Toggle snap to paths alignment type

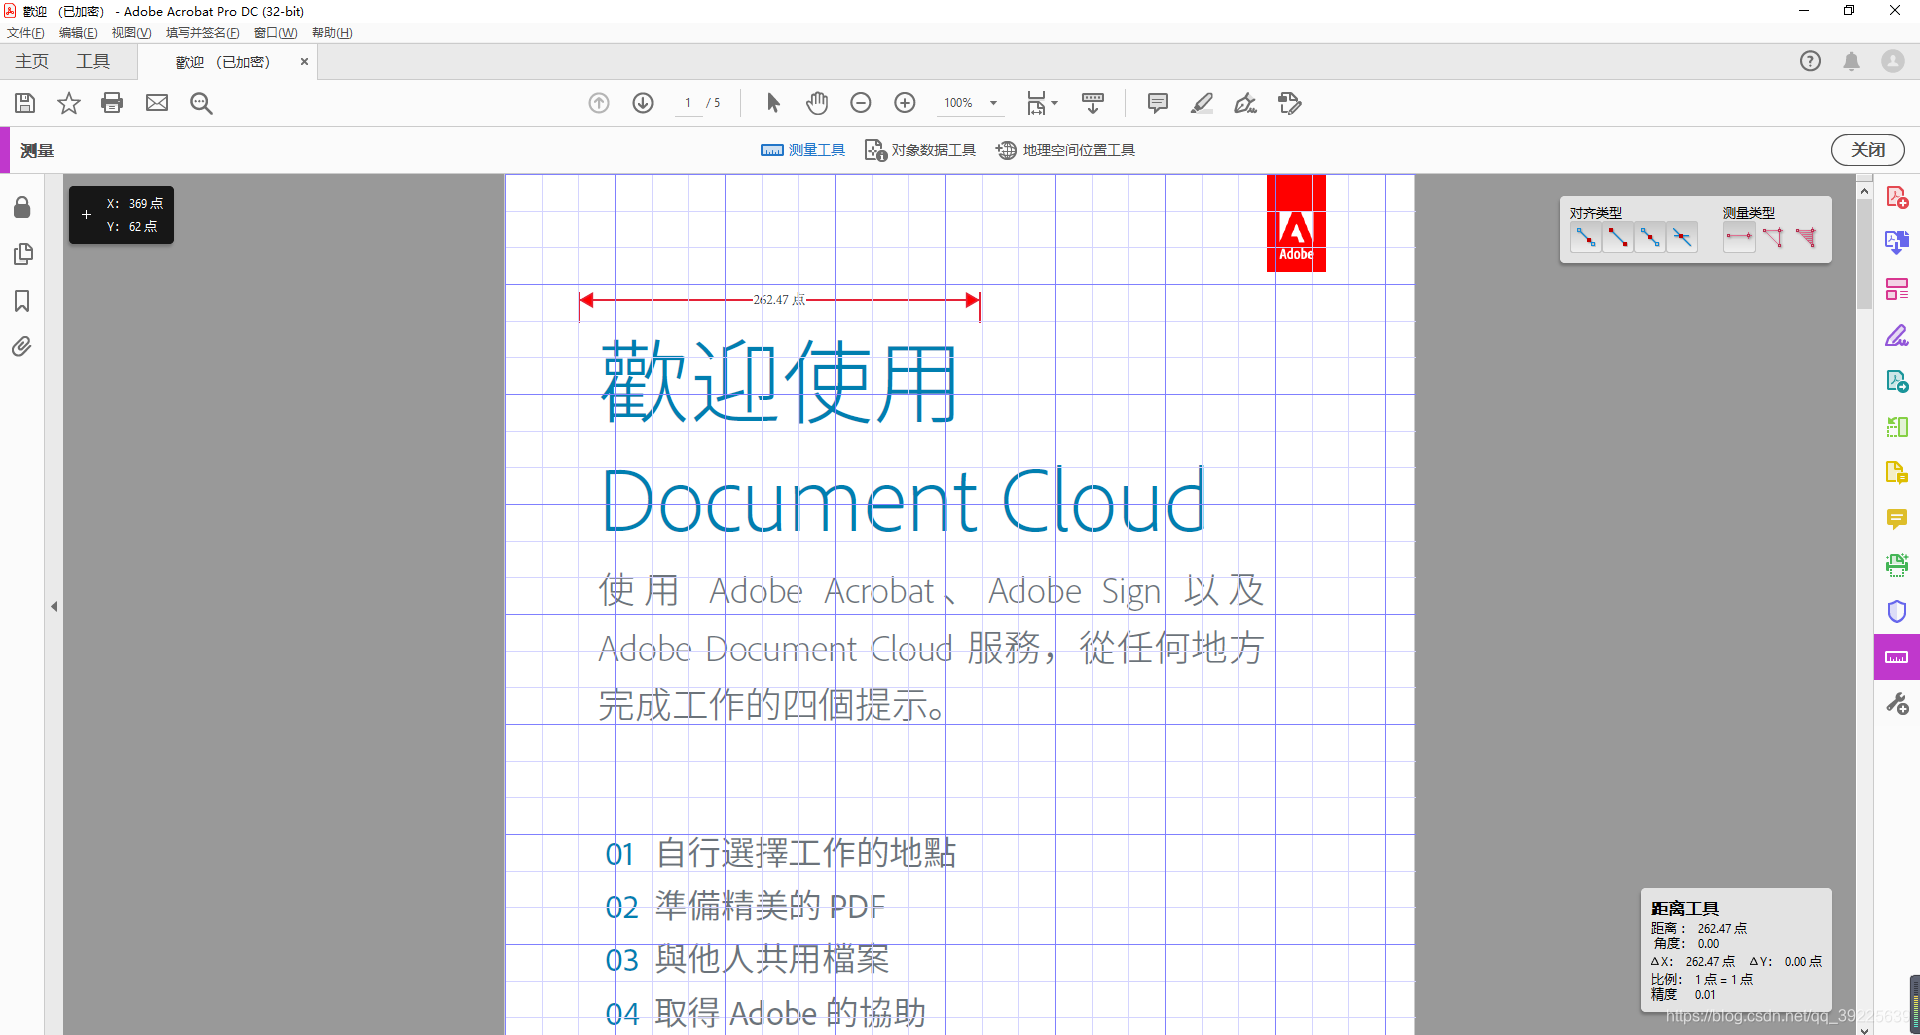[1586, 238]
